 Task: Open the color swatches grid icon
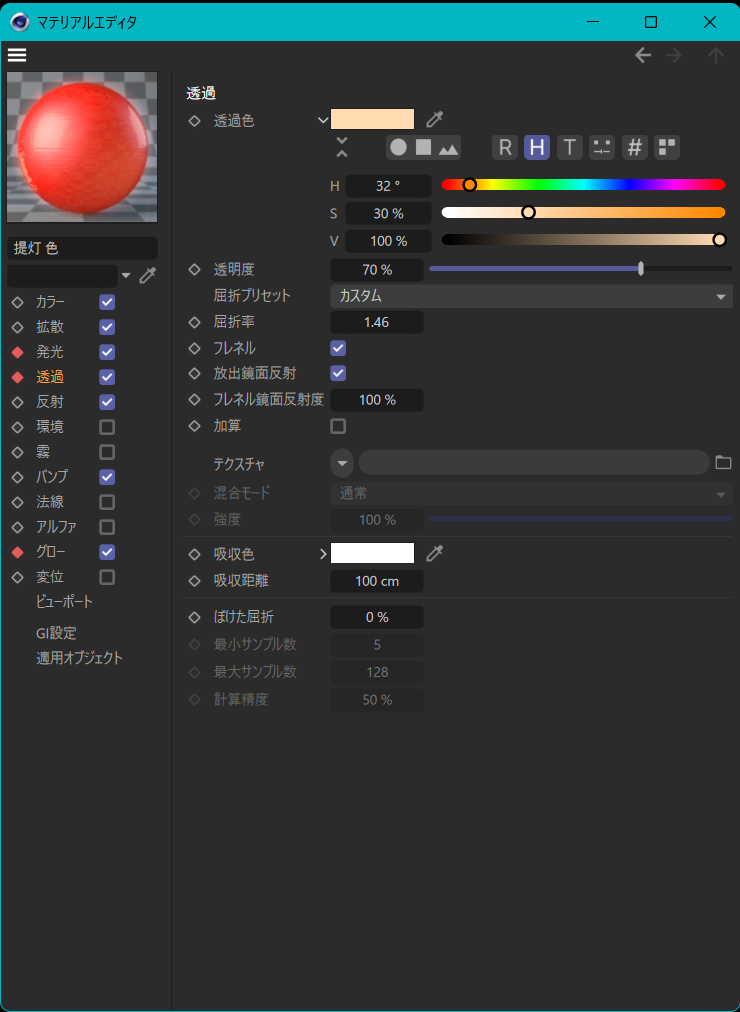pos(666,148)
